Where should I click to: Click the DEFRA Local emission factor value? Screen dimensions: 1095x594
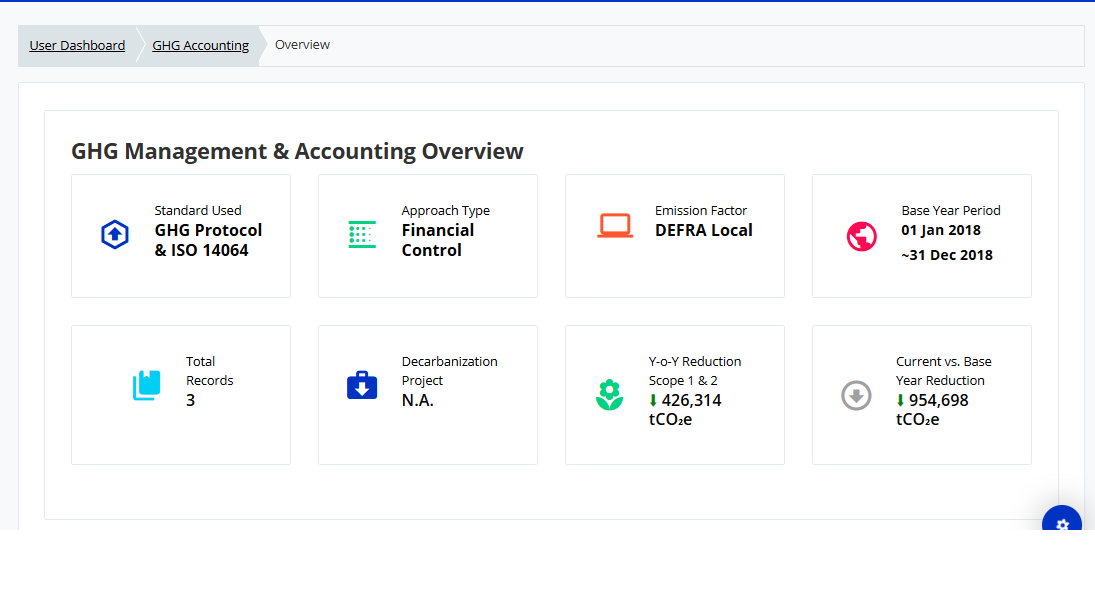tap(704, 230)
